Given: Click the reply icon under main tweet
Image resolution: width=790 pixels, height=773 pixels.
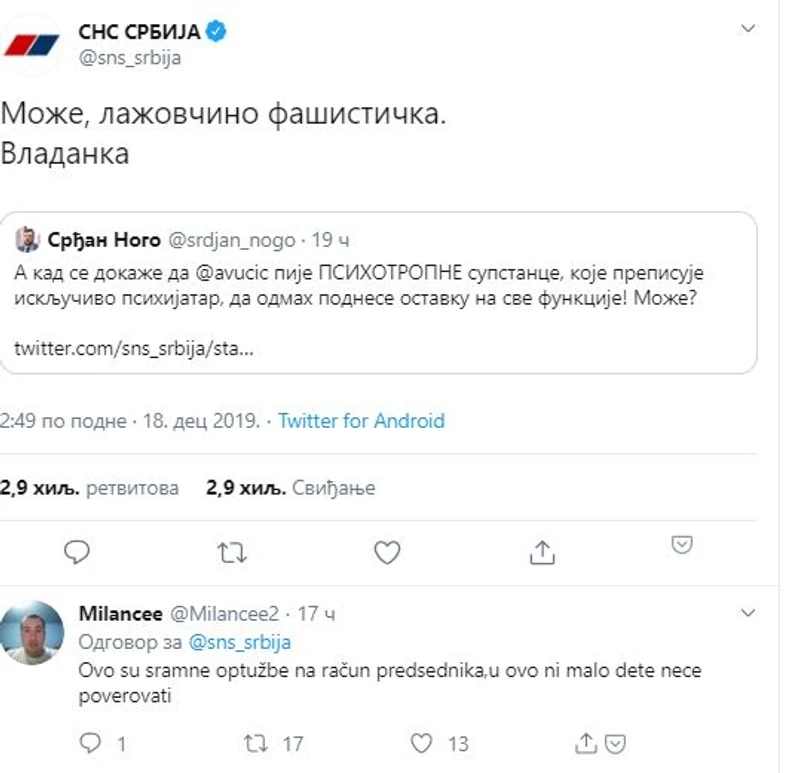Looking at the screenshot, I should [x=77, y=551].
